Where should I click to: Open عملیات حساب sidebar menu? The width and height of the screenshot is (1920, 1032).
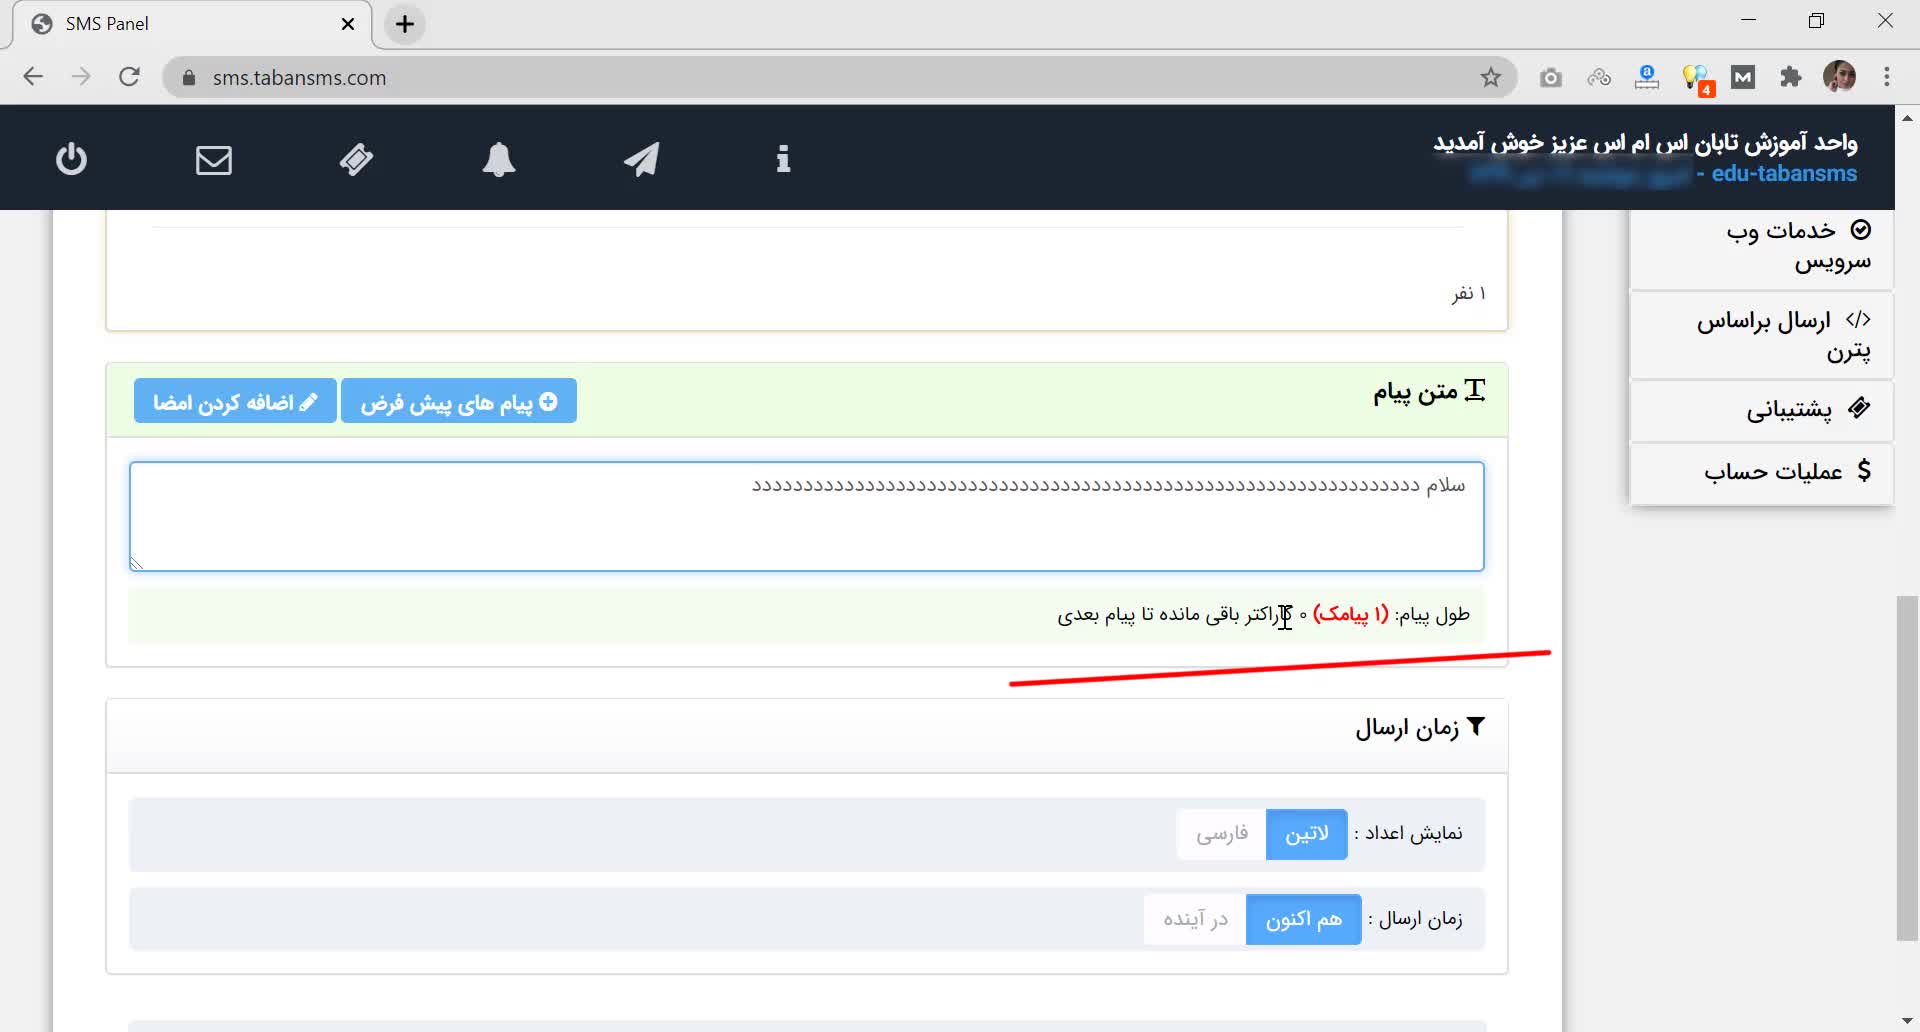click(1761, 472)
